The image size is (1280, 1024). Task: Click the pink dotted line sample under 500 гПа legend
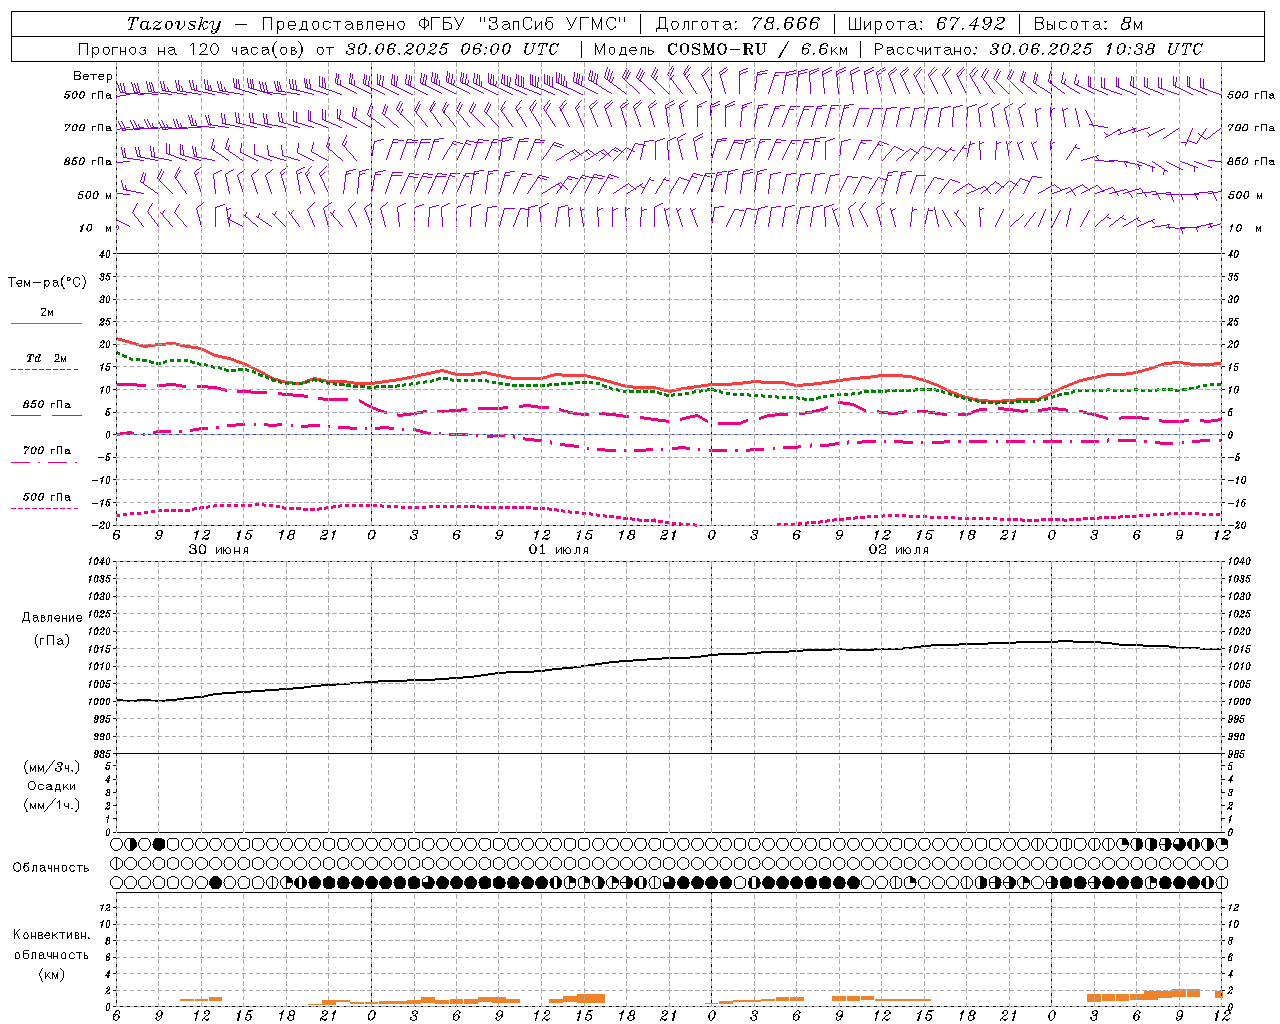point(44,508)
